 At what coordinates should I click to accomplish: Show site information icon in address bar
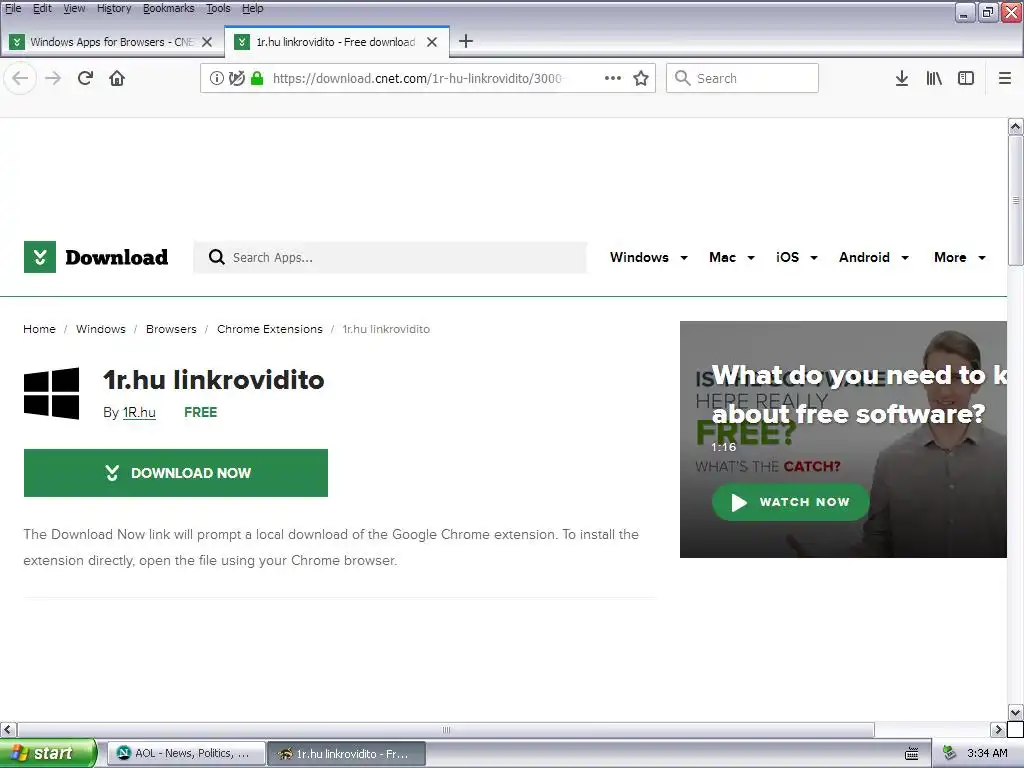coord(216,78)
